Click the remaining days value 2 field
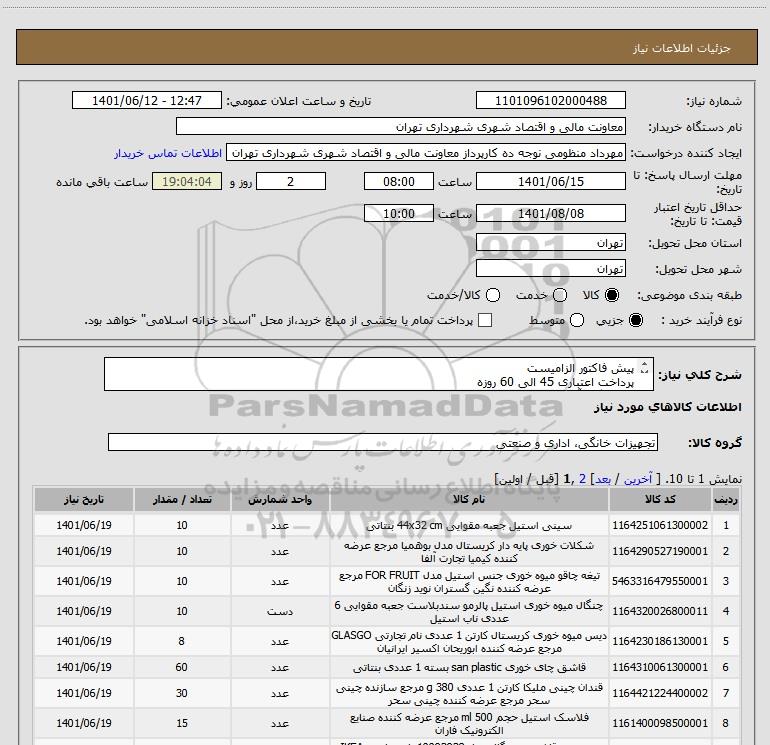 coord(291,181)
